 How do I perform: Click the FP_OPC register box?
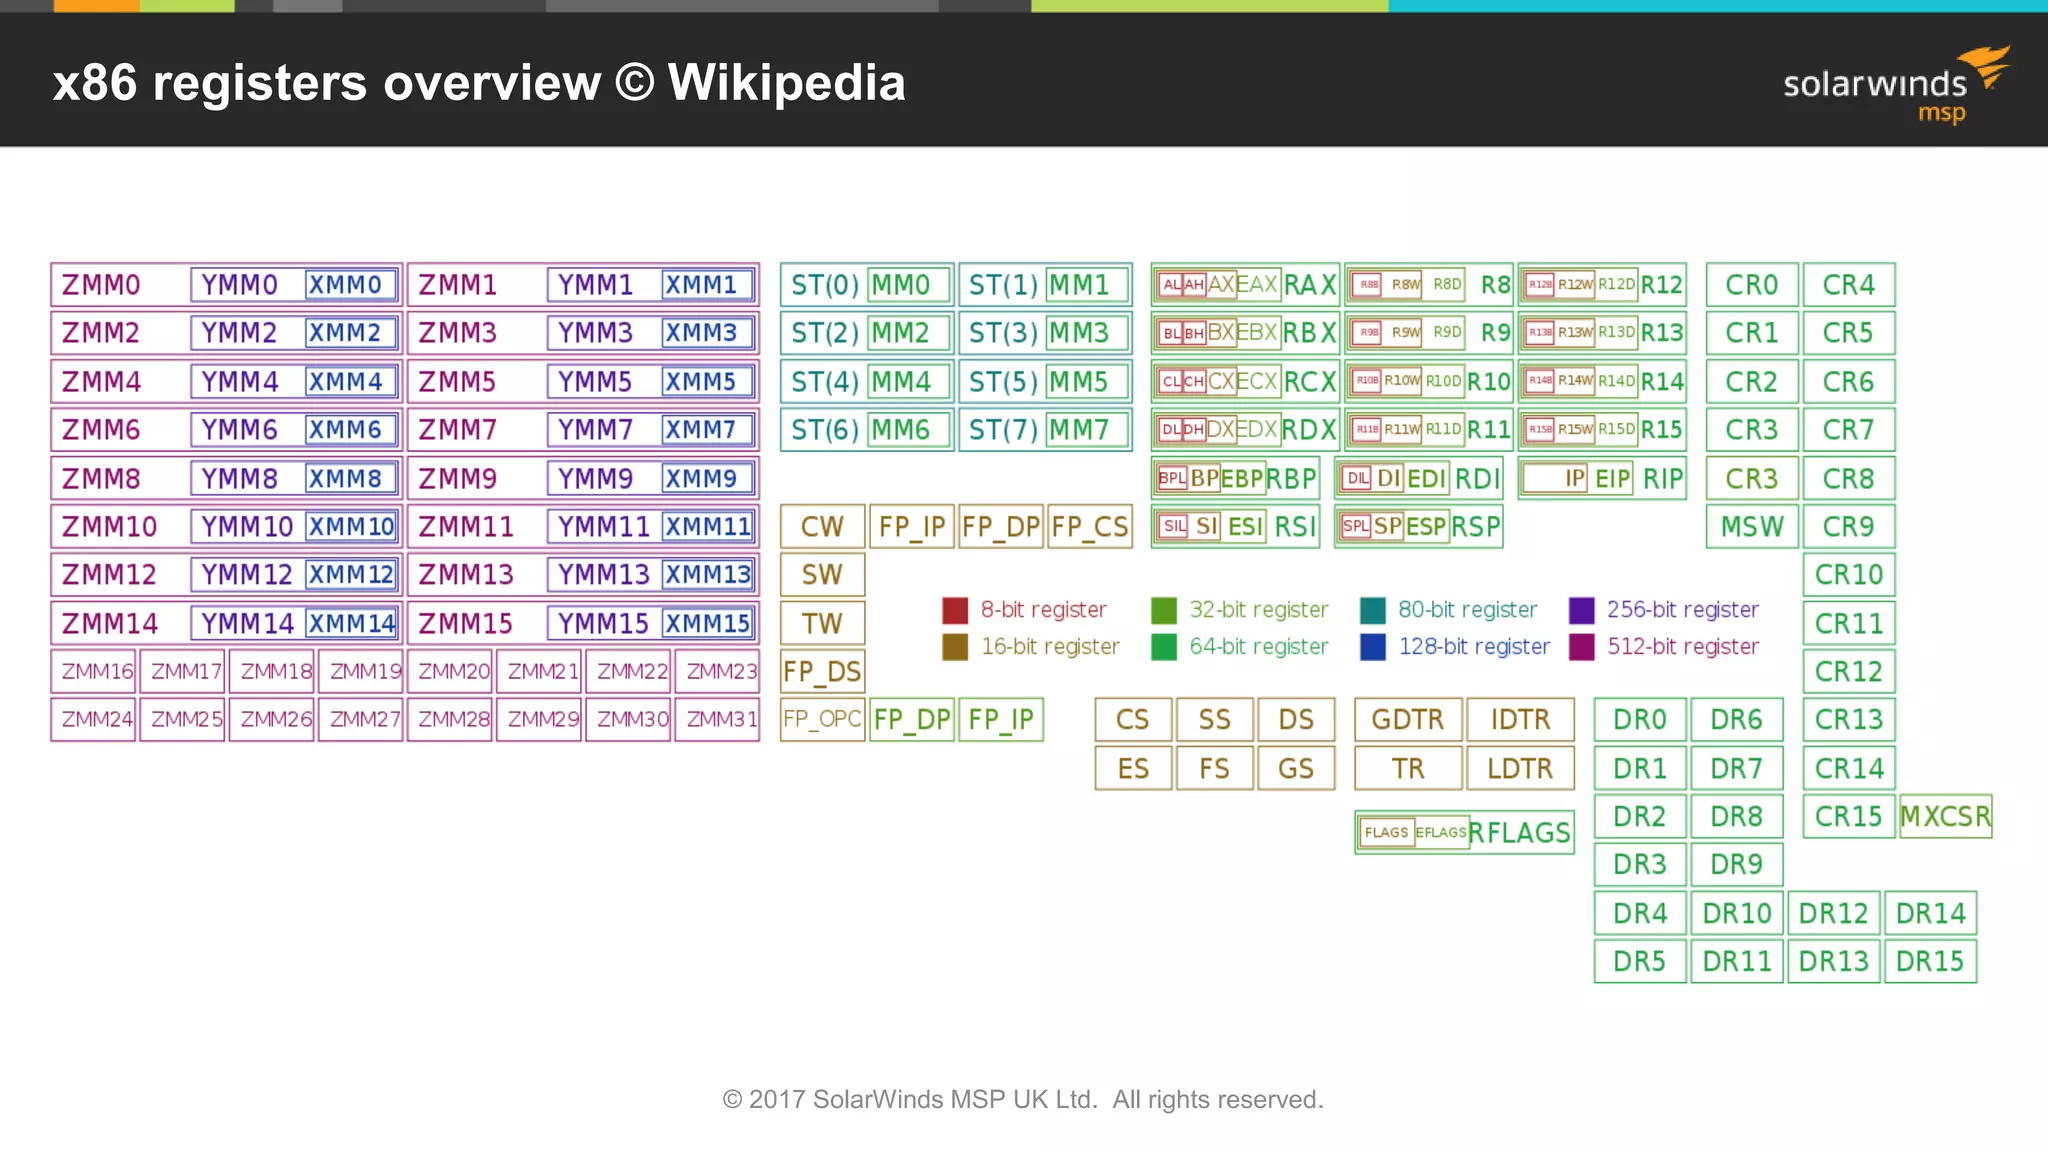click(822, 719)
